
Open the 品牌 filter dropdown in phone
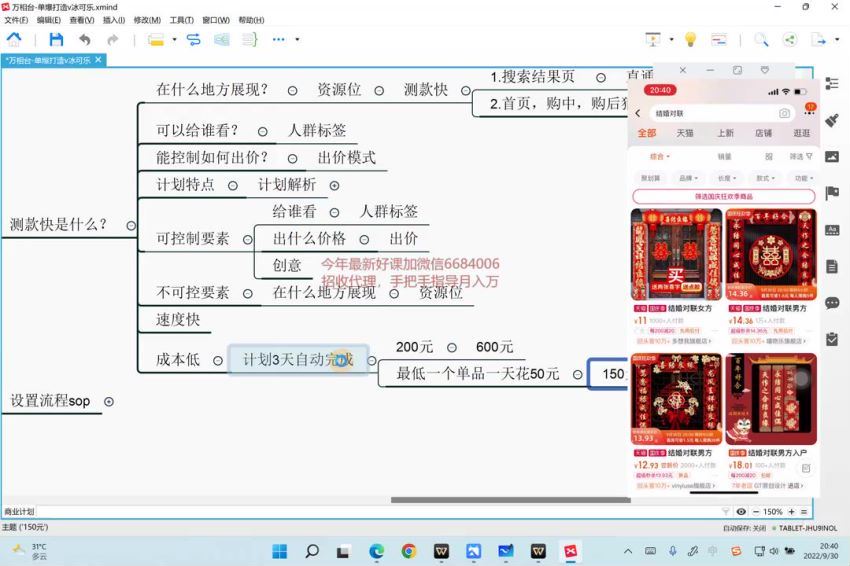[688, 178]
